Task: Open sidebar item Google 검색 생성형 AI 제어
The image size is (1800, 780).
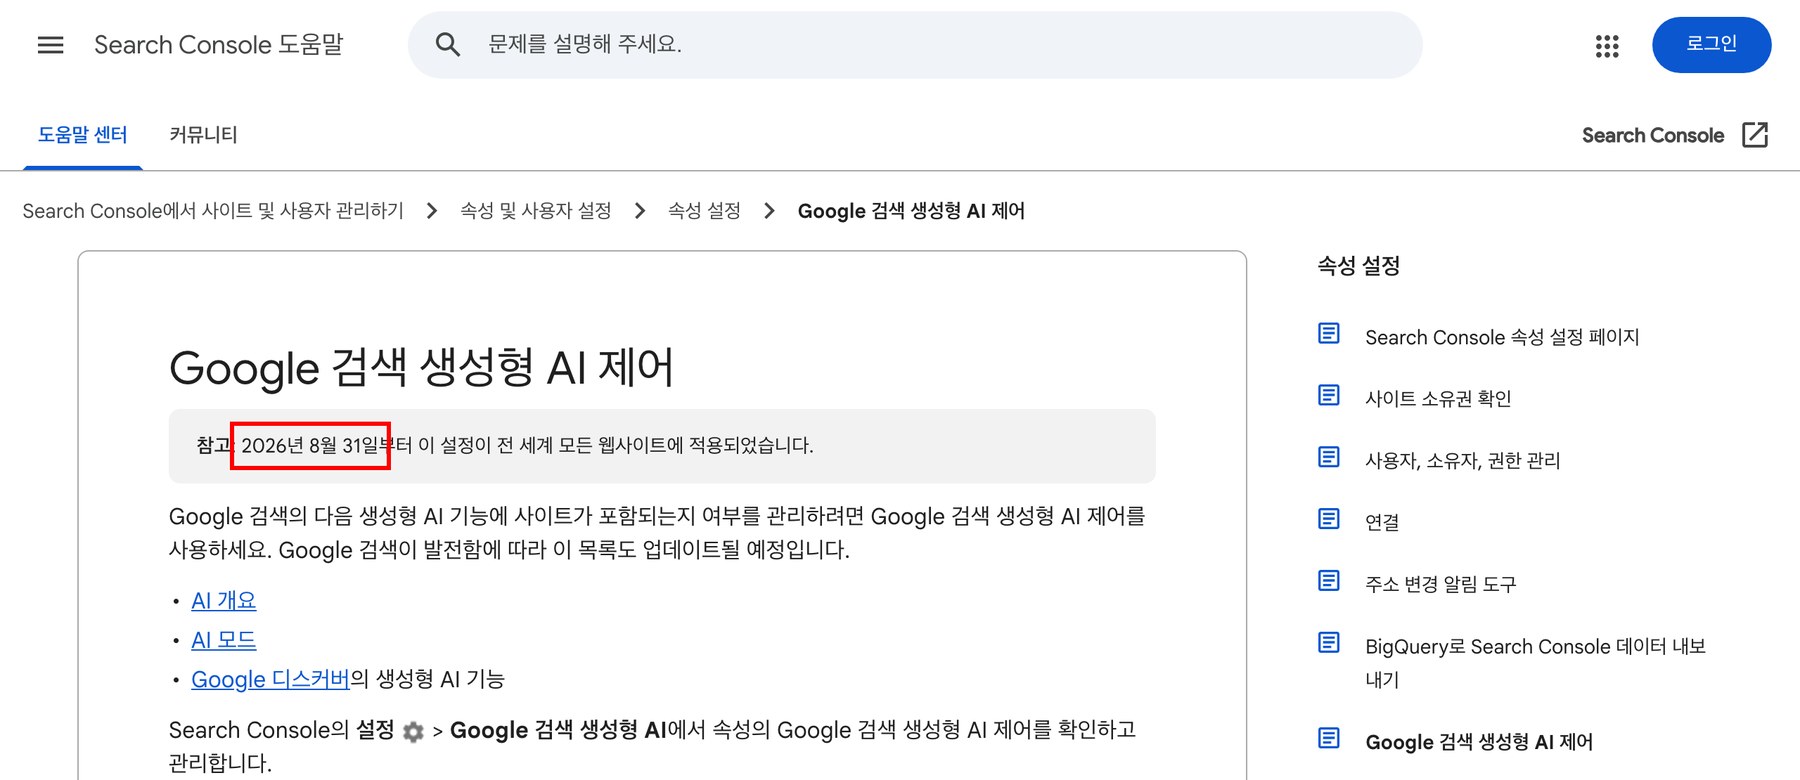Action: (1479, 742)
